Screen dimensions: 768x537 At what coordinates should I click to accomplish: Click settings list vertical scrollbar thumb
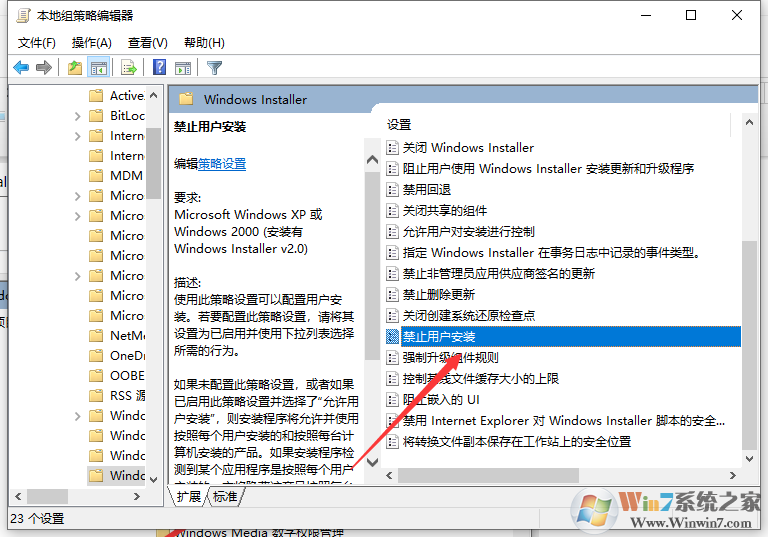(749, 345)
